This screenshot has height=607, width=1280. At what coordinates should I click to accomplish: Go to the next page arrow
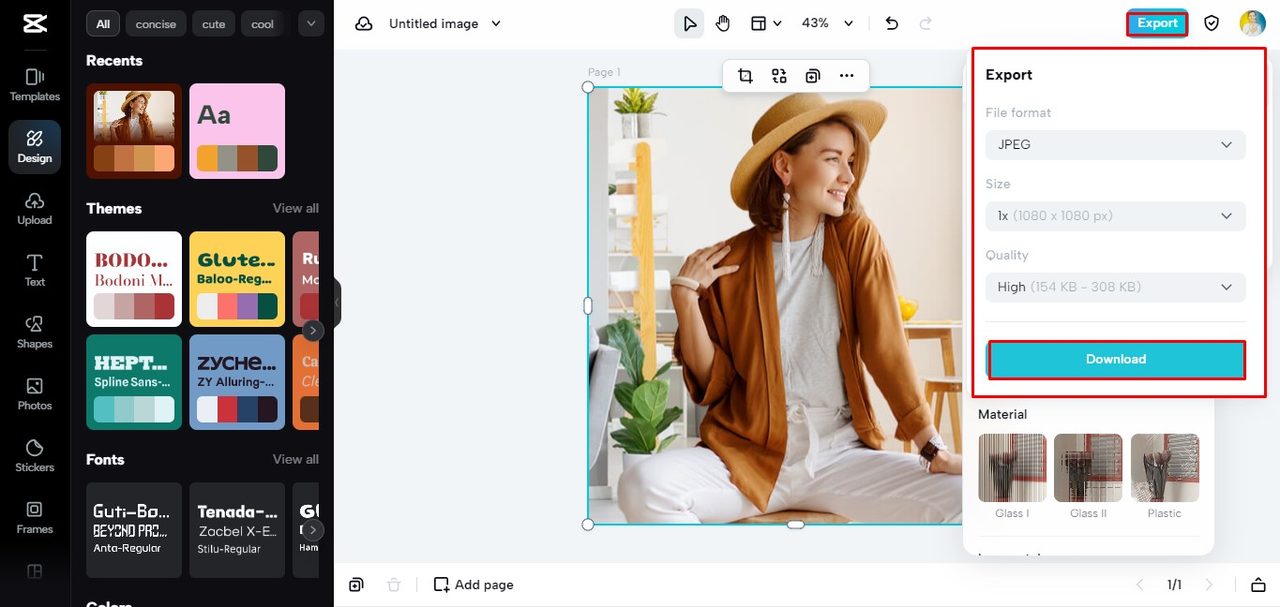point(1209,585)
